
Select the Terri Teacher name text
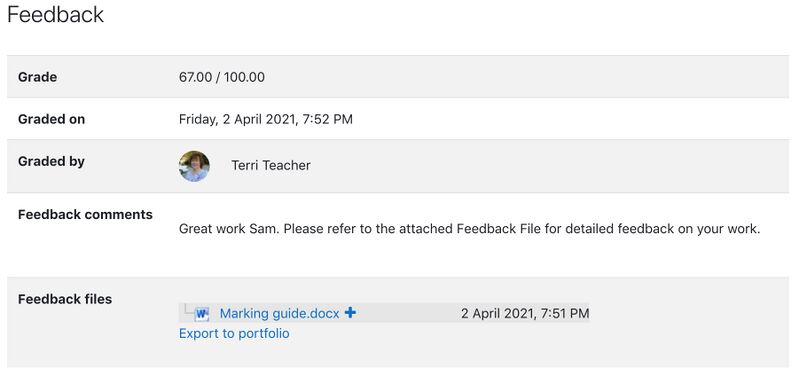pyautogui.click(x=271, y=166)
